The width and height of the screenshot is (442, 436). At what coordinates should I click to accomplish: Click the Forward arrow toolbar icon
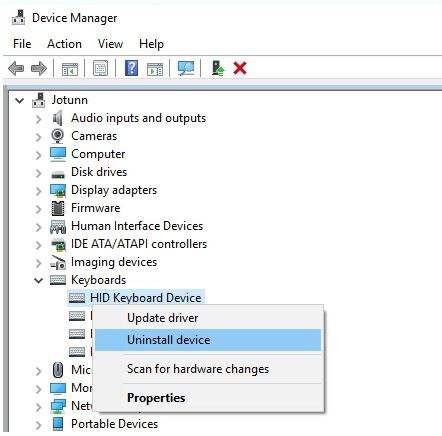point(39,68)
